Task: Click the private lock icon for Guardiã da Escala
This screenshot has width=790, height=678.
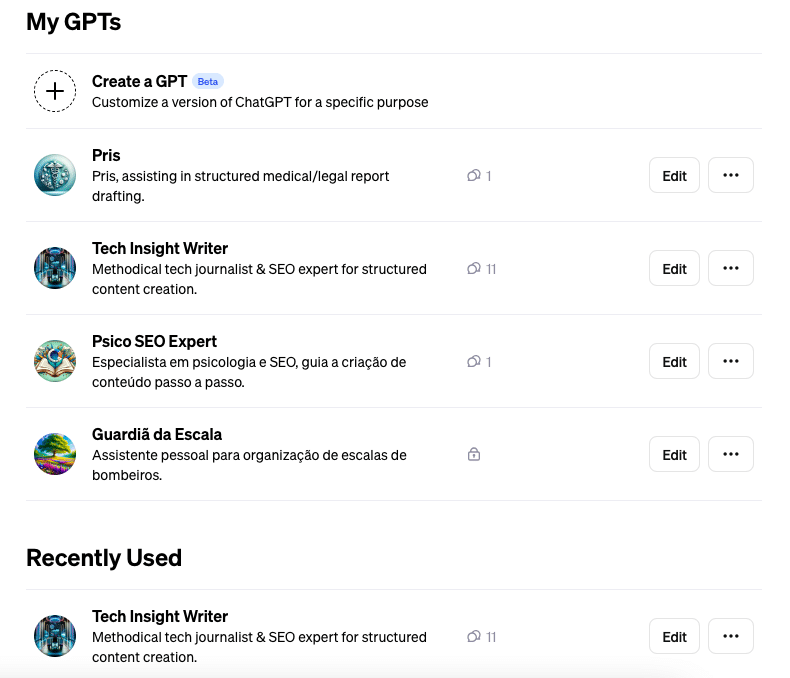Action: 474,455
